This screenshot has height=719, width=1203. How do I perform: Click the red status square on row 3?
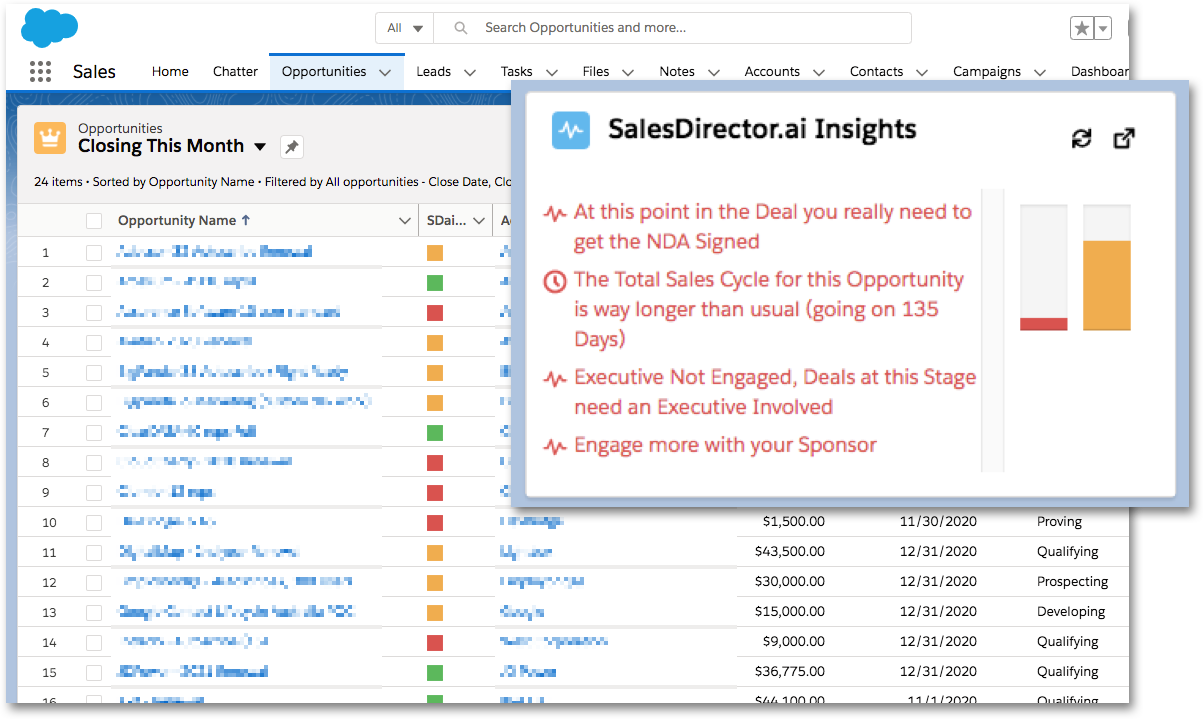pyautogui.click(x=434, y=312)
